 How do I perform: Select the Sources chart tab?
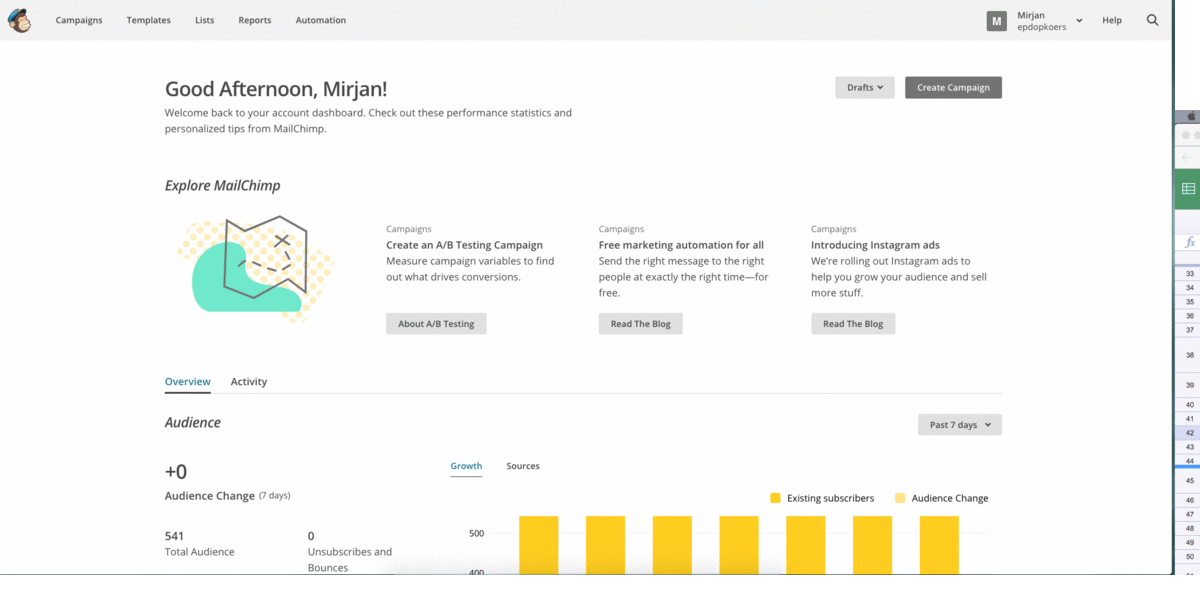click(x=522, y=466)
